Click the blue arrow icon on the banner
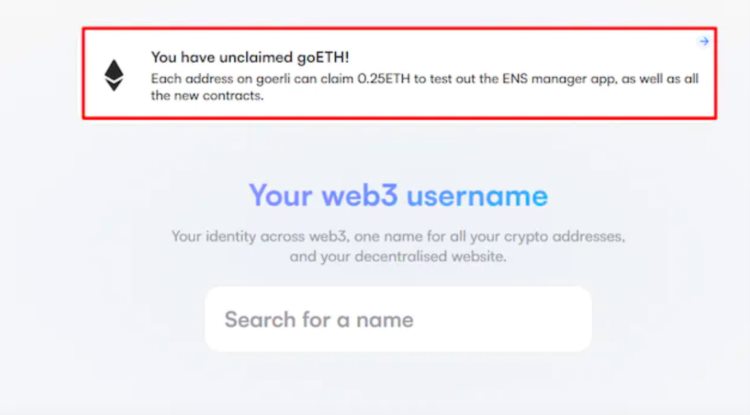This screenshot has height=415, width=750. 704,41
